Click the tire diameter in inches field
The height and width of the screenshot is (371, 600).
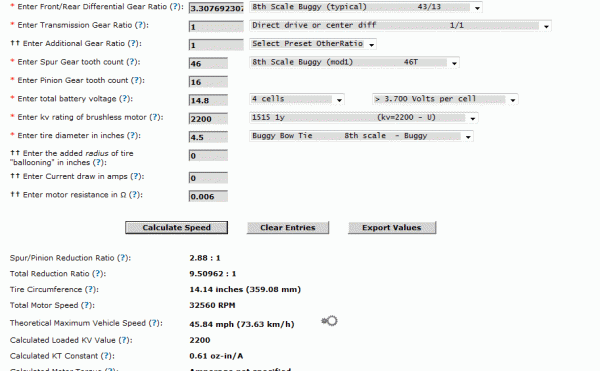pos(208,137)
